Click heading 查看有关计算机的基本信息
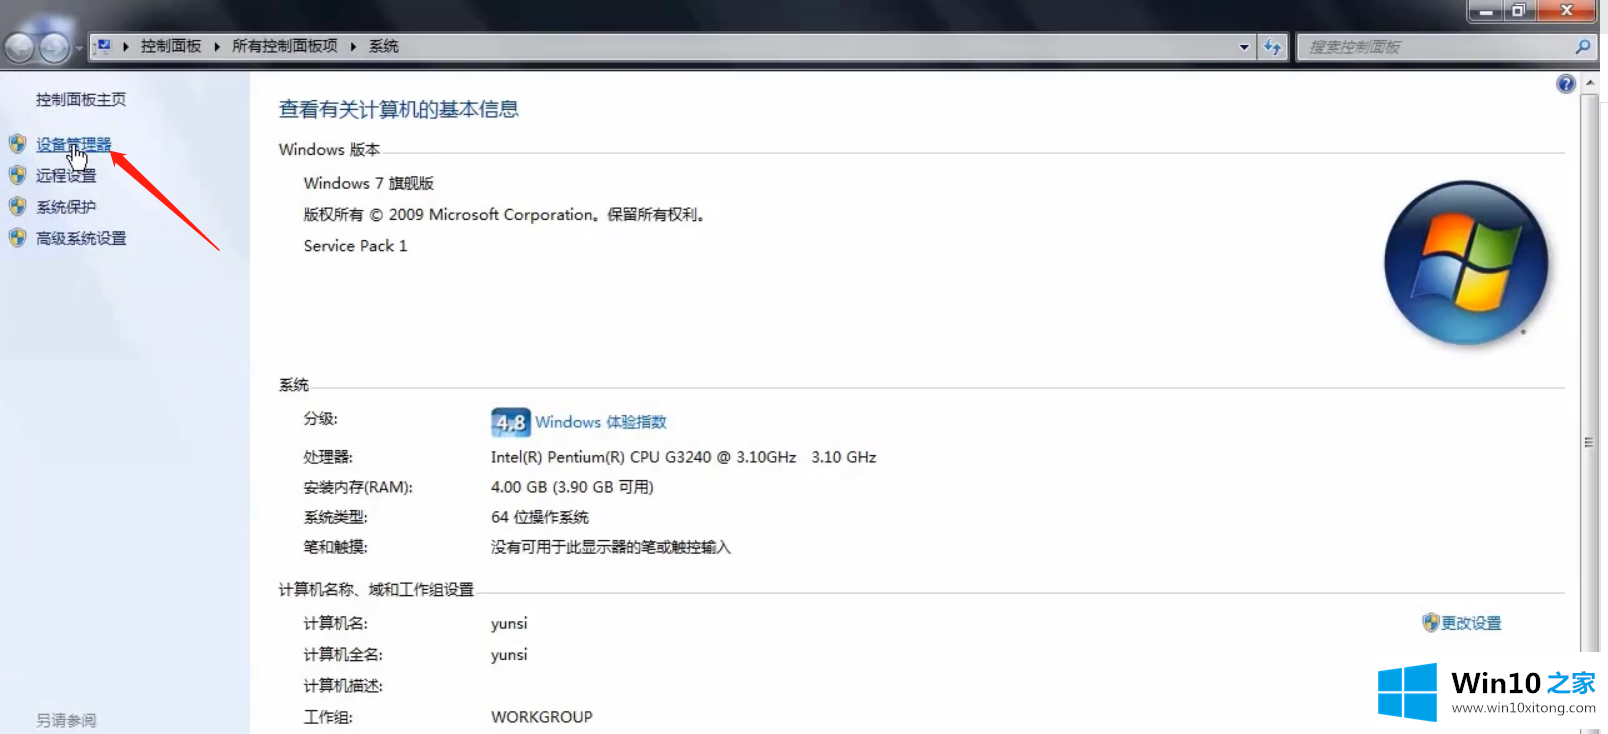This screenshot has width=1608, height=734. [x=399, y=109]
